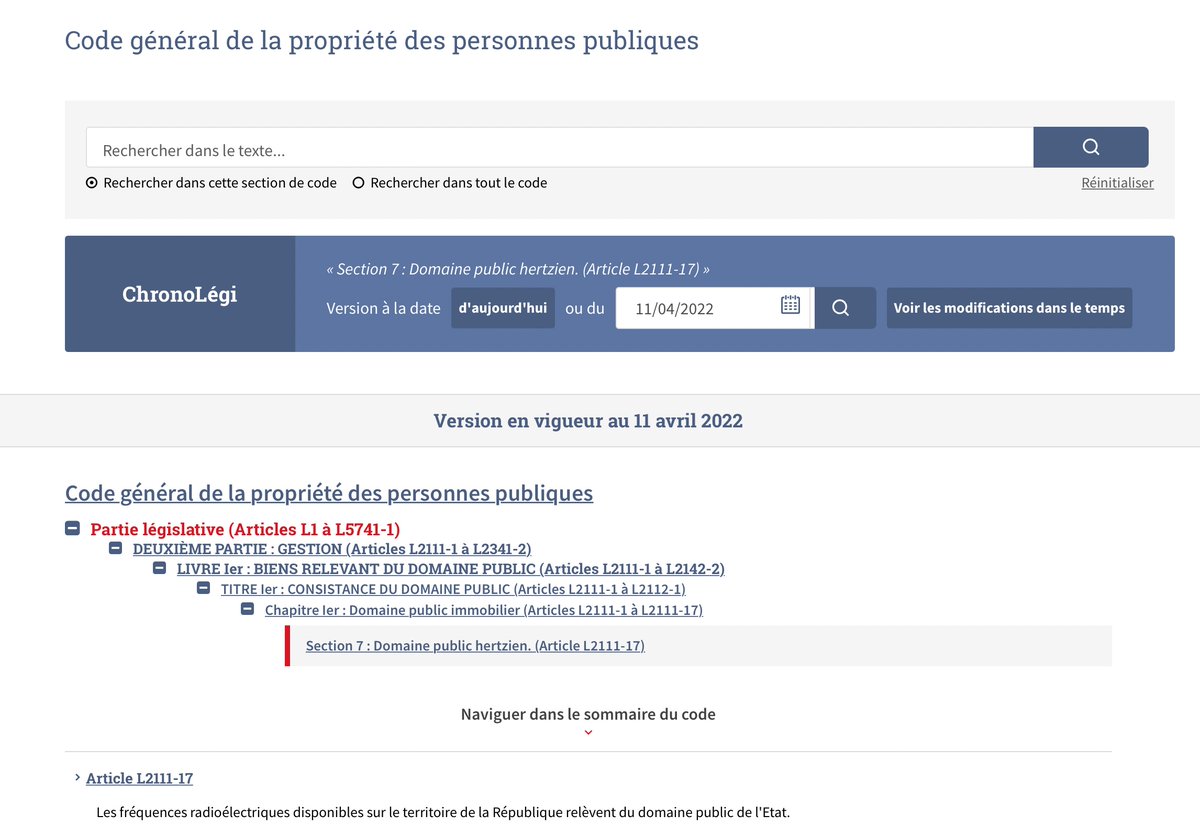The image size is (1200, 837).
Task: Collapse 'DEUXIÈME PARTIE : GESTION' node
Action: (x=116, y=548)
